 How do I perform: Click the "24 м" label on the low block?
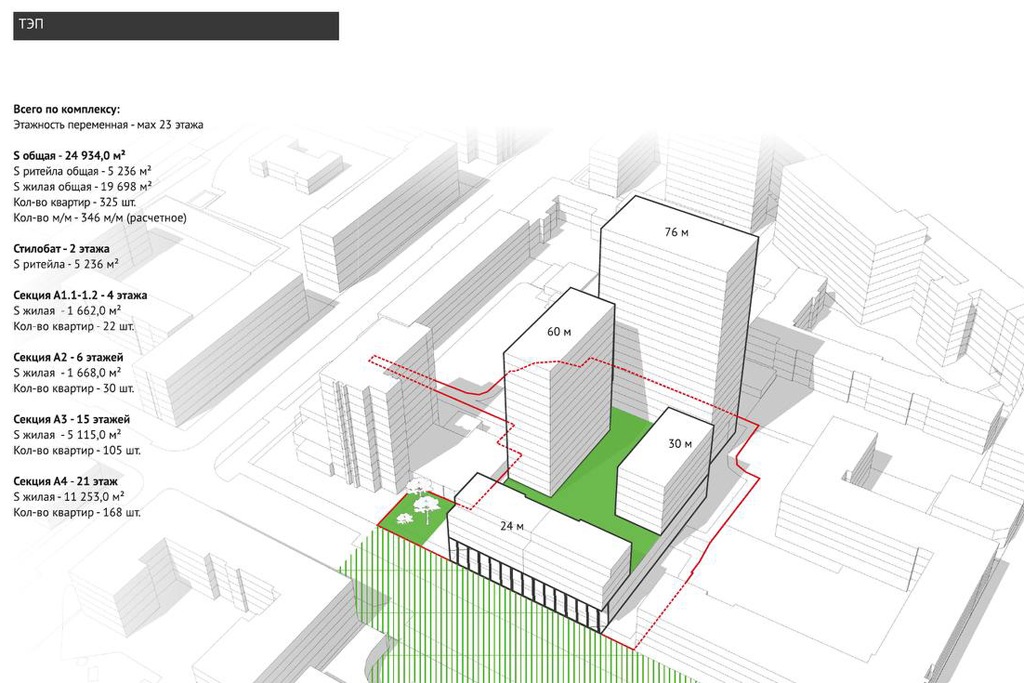tap(511, 527)
